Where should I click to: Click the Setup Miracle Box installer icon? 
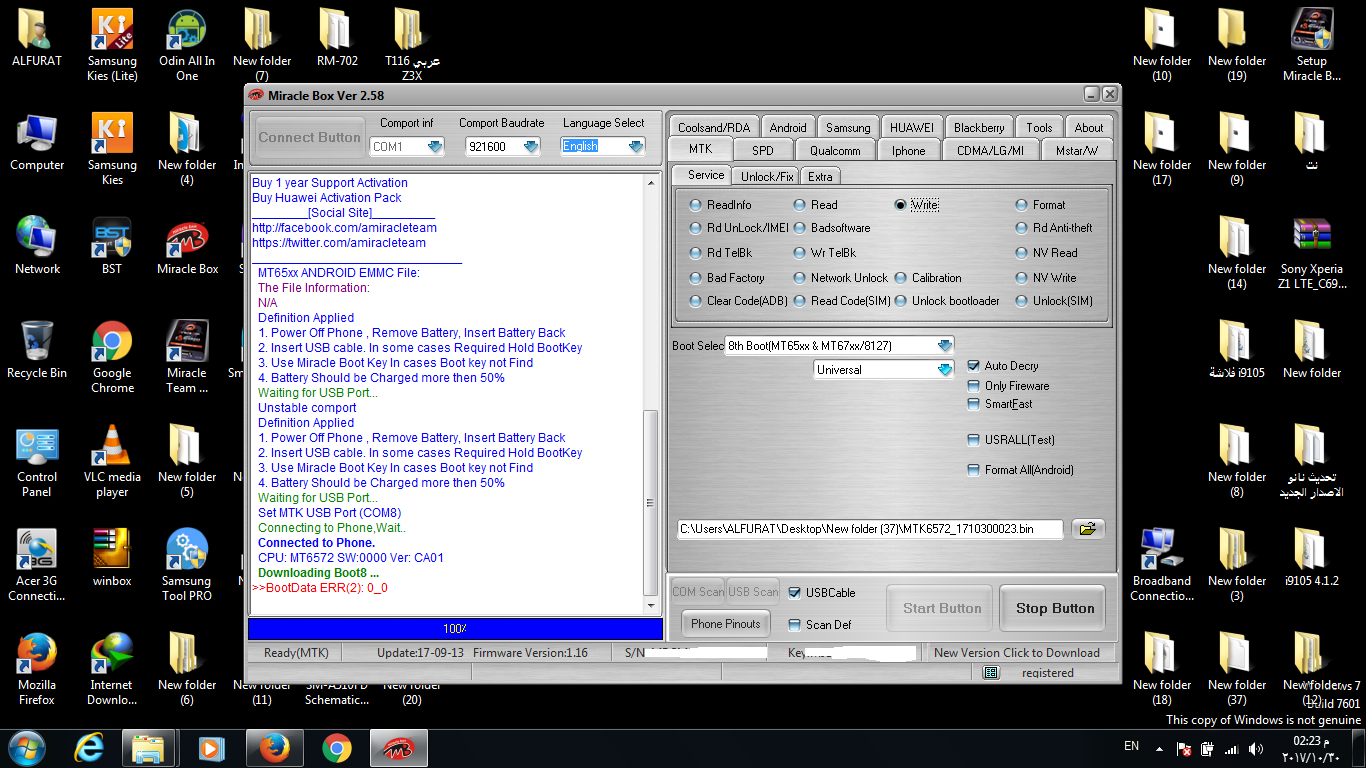click(x=1311, y=45)
